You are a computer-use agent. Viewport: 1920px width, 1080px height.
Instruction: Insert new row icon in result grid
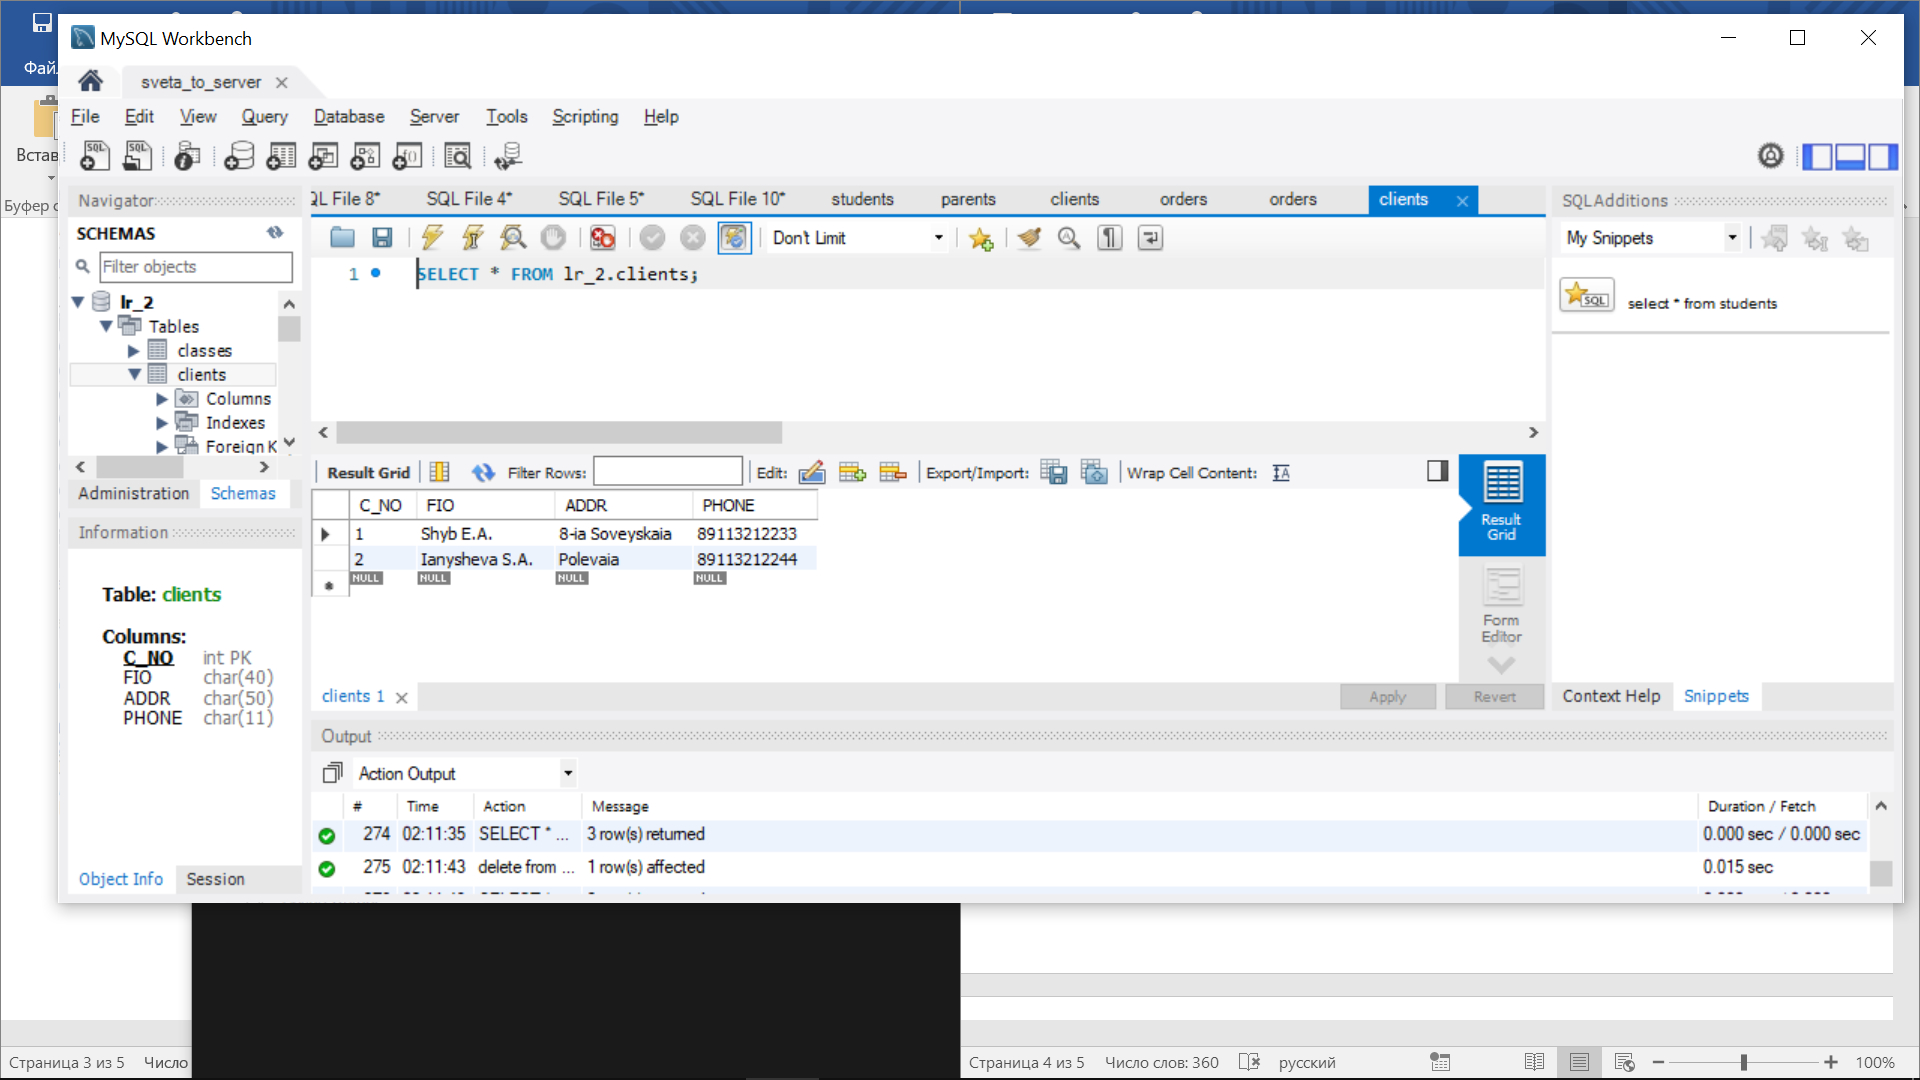tap(852, 473)
